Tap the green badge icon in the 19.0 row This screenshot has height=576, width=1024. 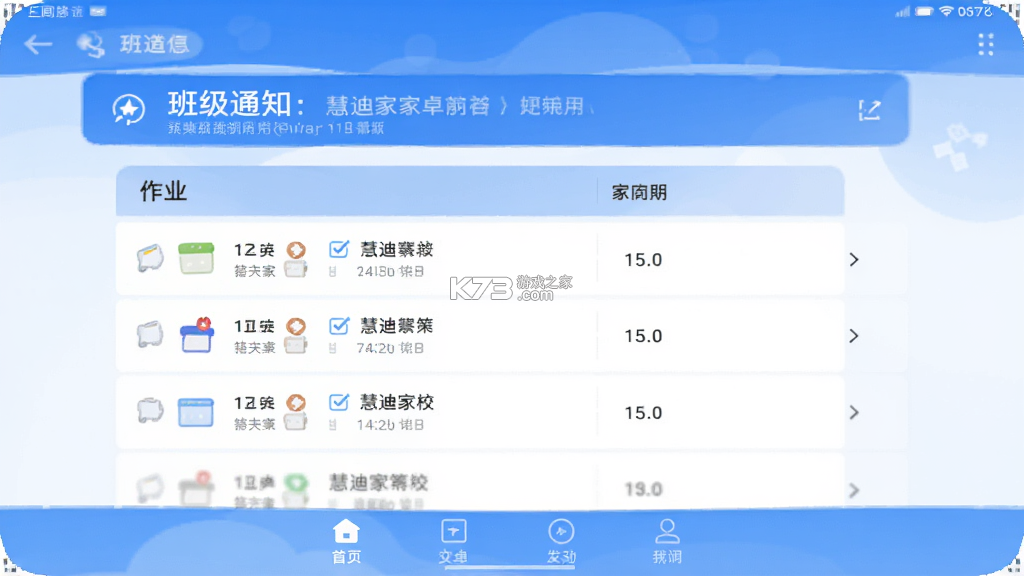pos(296,483)
